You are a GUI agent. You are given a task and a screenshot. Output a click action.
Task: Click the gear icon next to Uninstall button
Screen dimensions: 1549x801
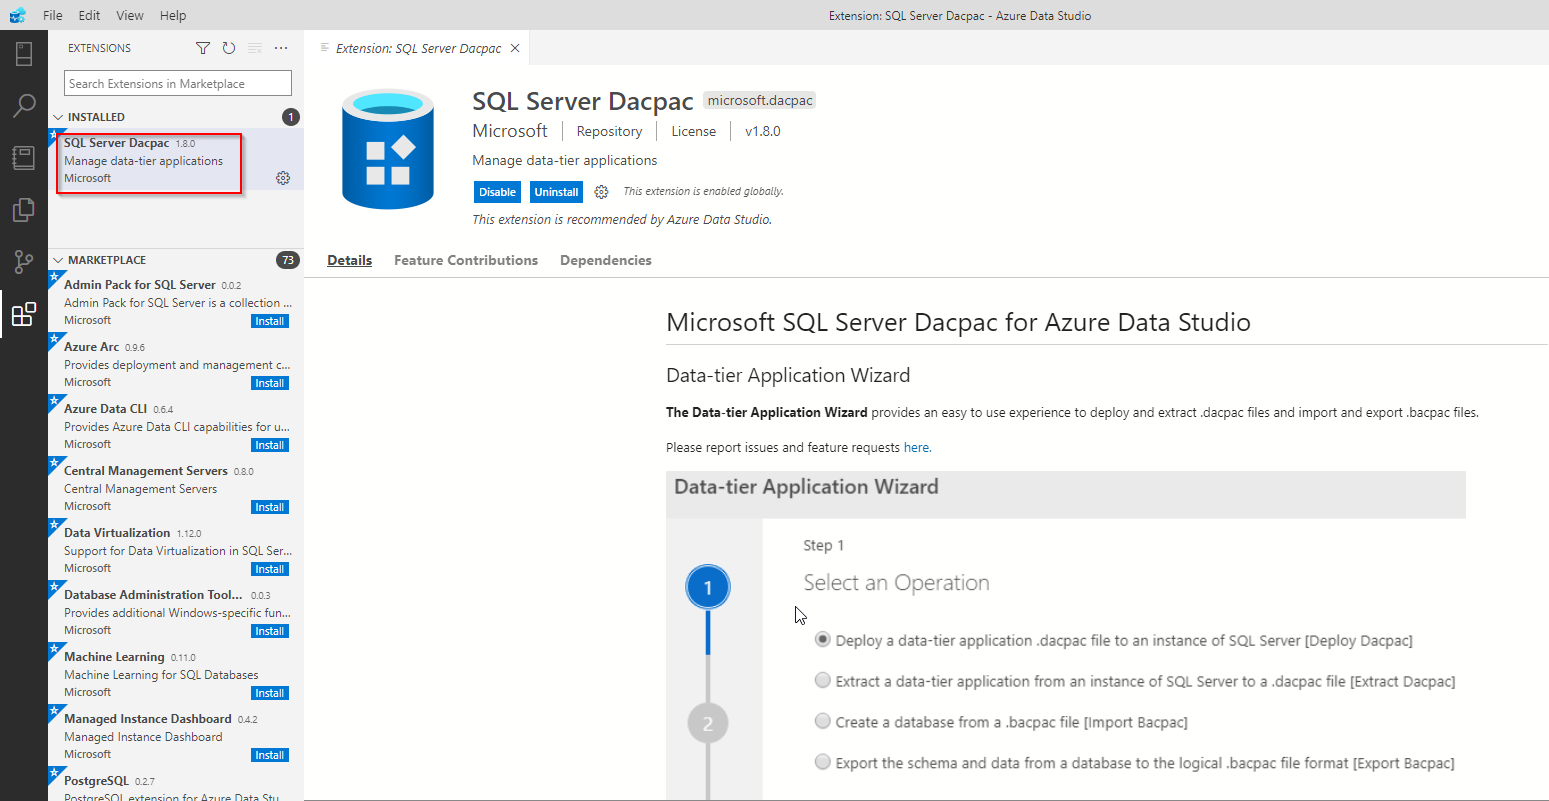pos(601,192)
